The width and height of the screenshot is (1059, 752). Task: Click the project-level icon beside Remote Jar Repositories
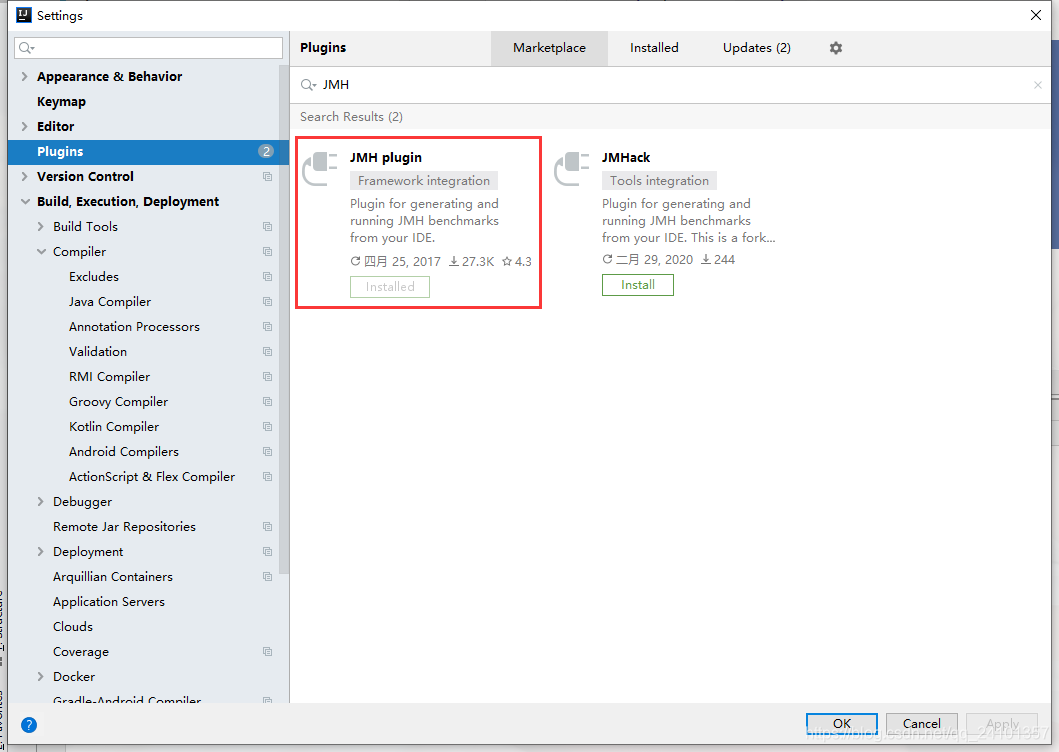click(x=267, y=526)
